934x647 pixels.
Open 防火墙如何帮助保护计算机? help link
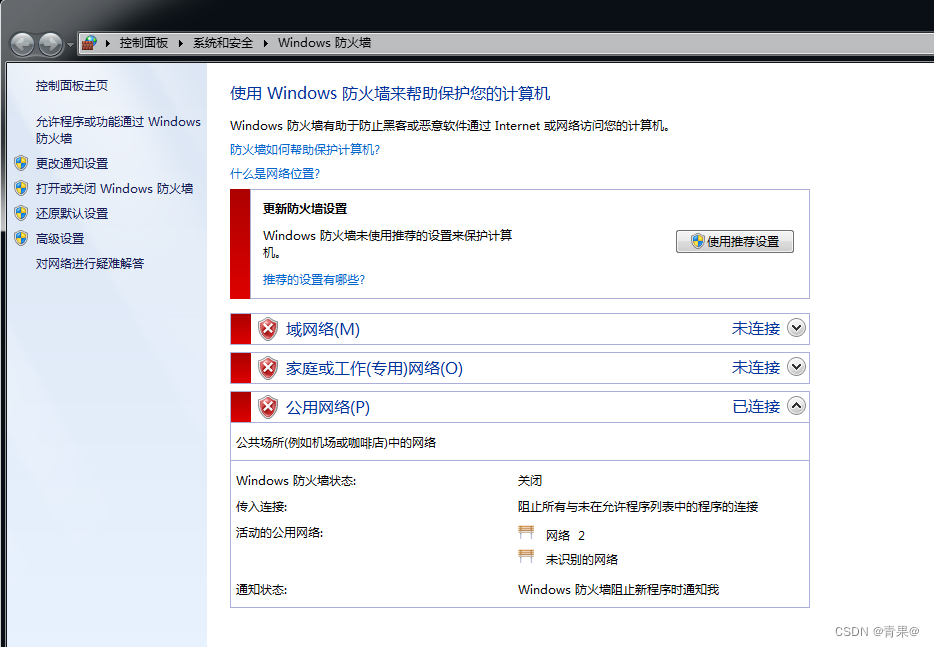point(305,150)
